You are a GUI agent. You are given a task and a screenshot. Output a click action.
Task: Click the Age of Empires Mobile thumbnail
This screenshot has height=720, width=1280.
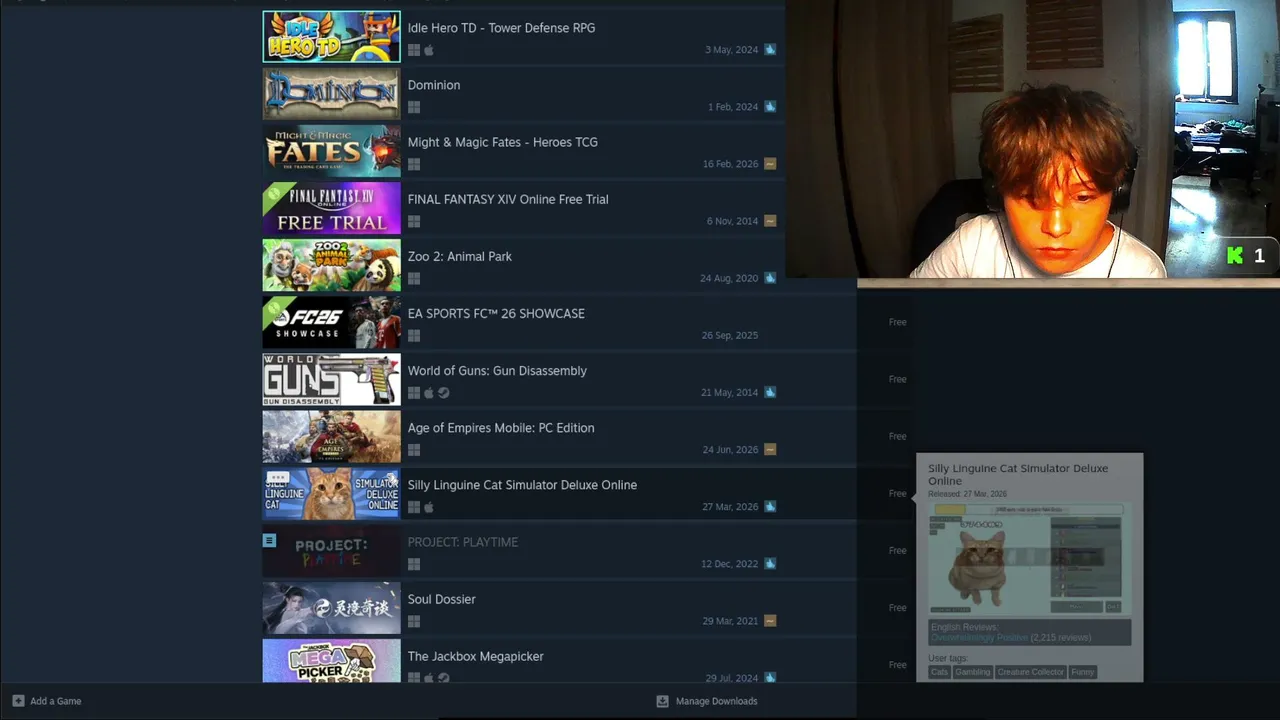(331, 436)
